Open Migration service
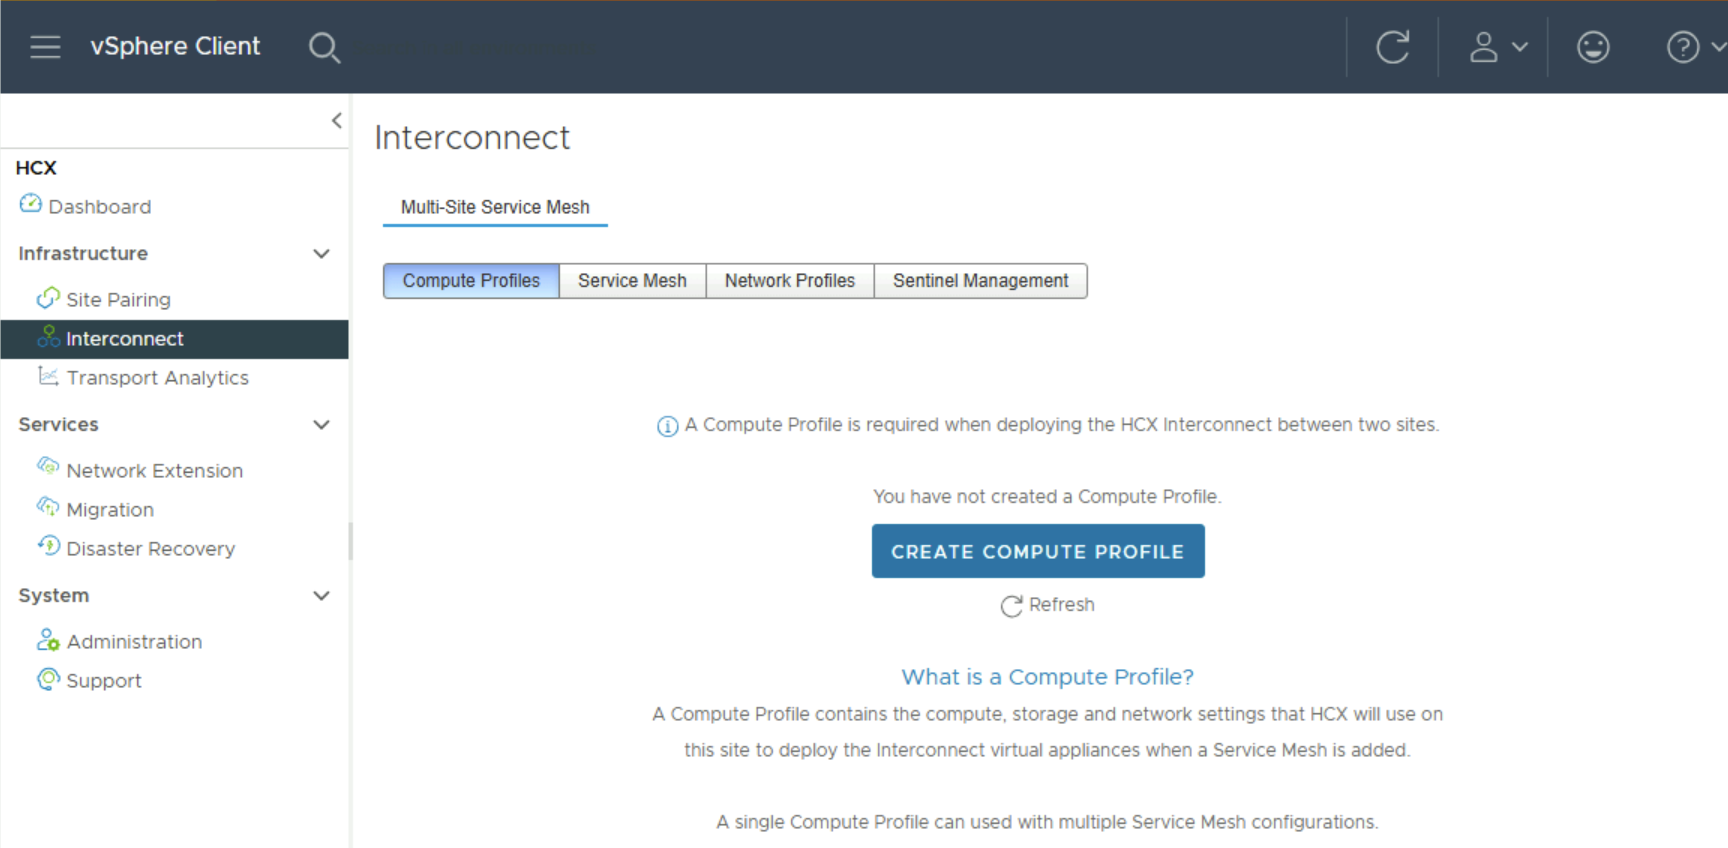This screenshot has height=848, width=1728. [x=110, y=510]
